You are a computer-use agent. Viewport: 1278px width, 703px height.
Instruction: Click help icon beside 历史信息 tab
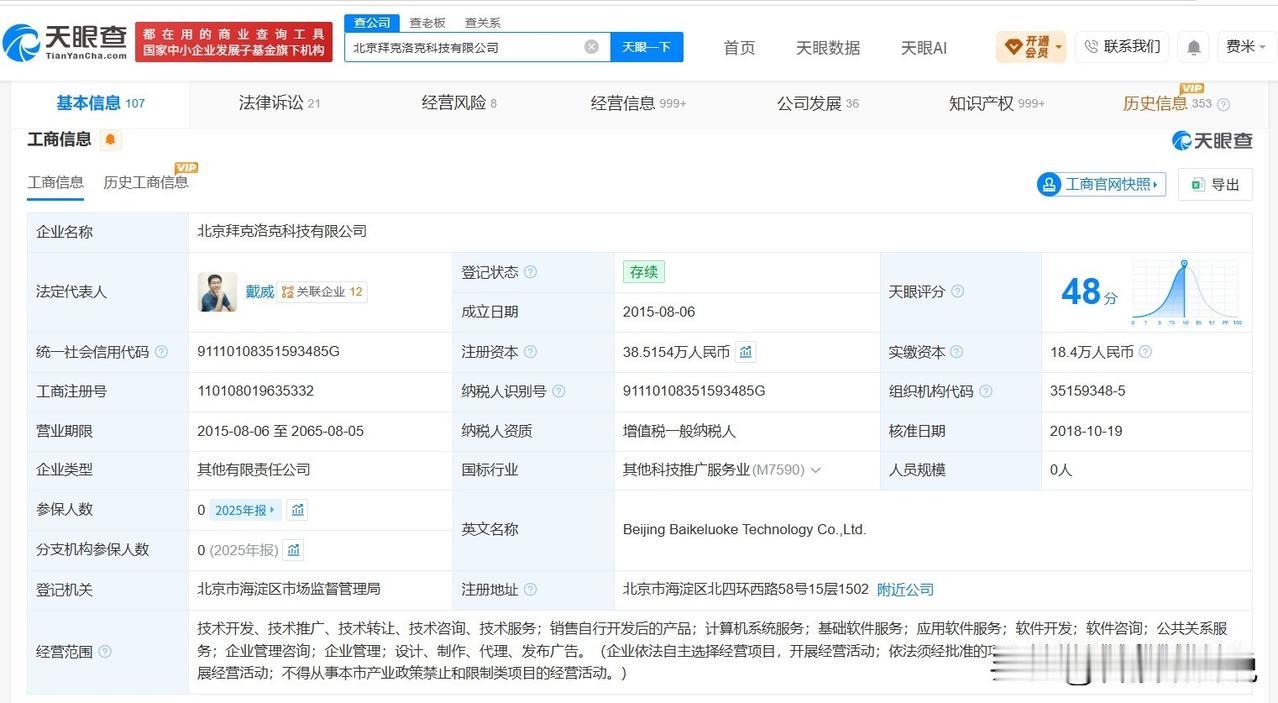coord(1223,104)
